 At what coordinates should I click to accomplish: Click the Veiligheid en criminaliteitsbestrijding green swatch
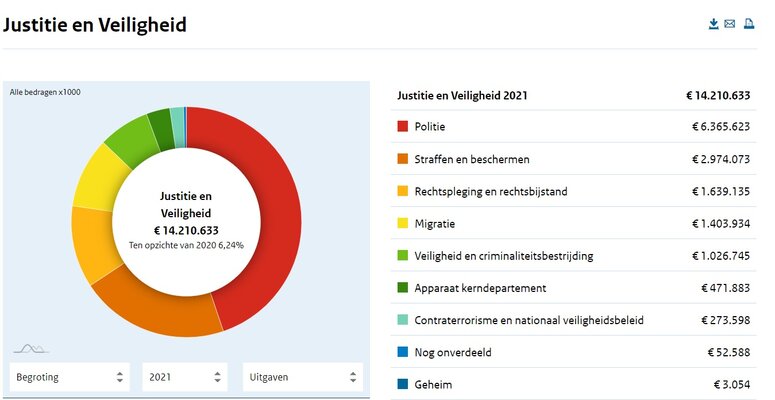coord(403,255)
